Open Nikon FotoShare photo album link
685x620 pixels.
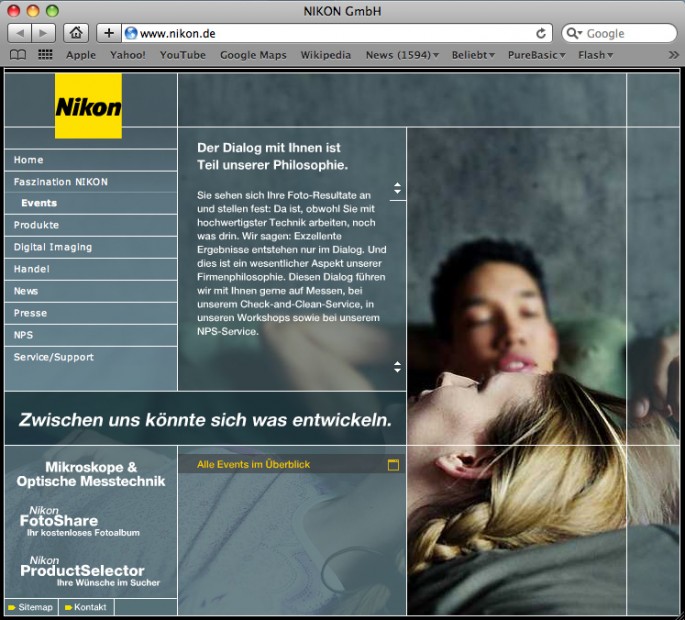pyautogui.click(x=80, y=521)
